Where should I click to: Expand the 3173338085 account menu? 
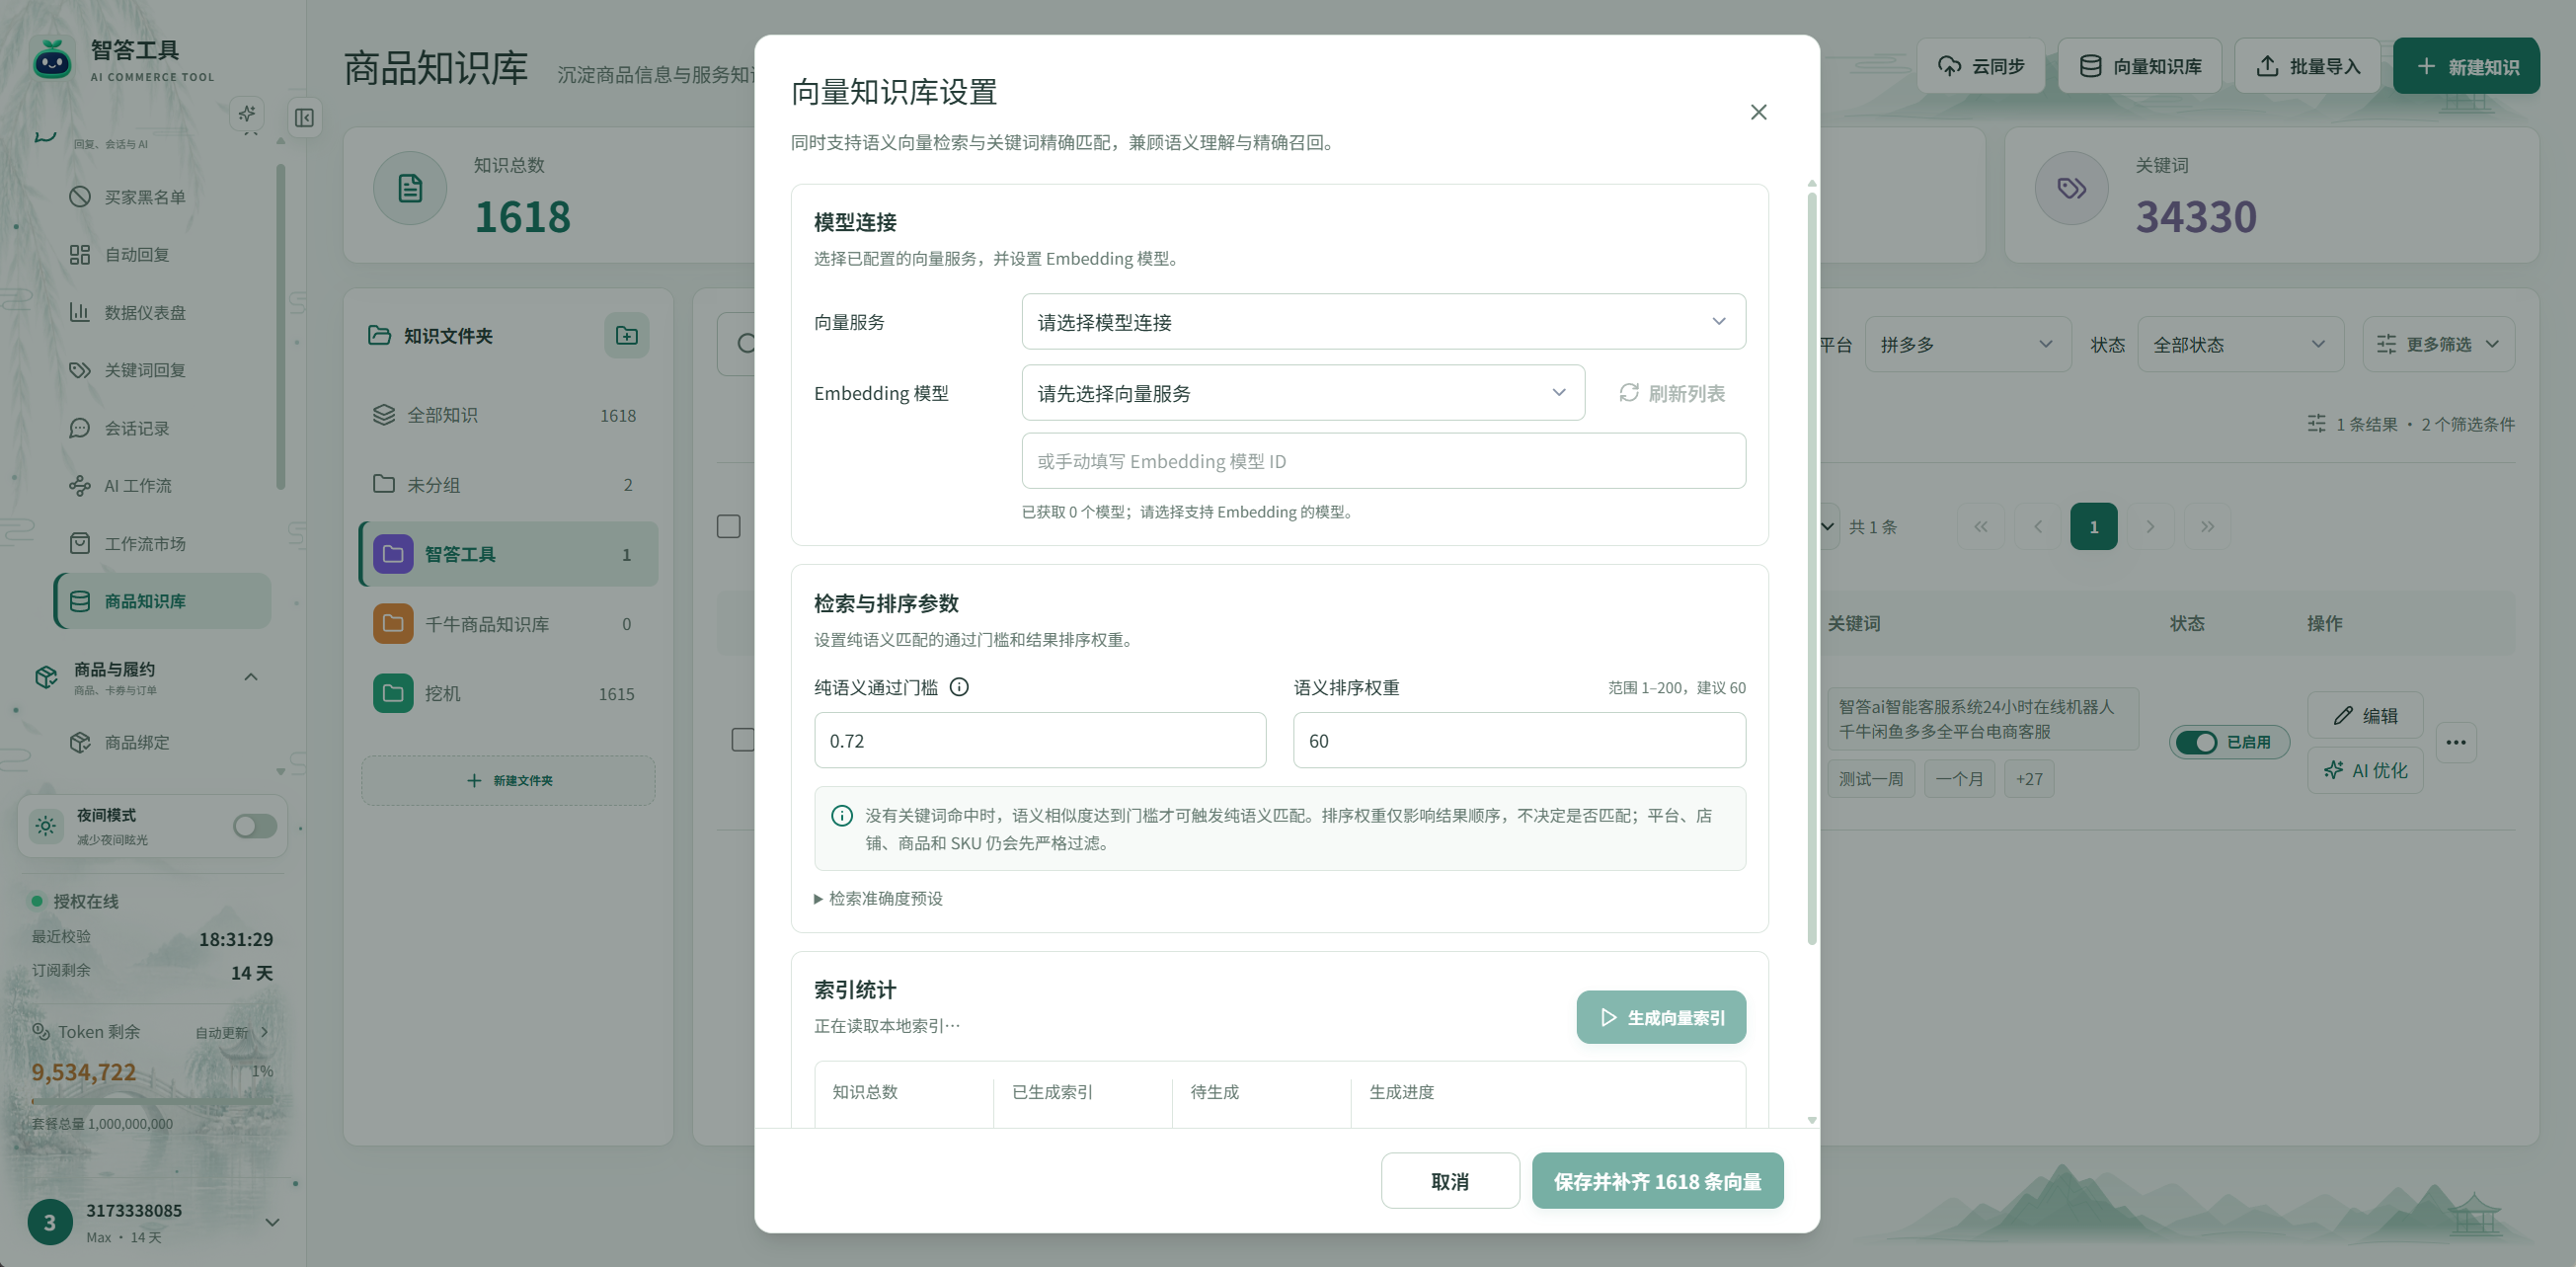click(x=272, y=1222)
